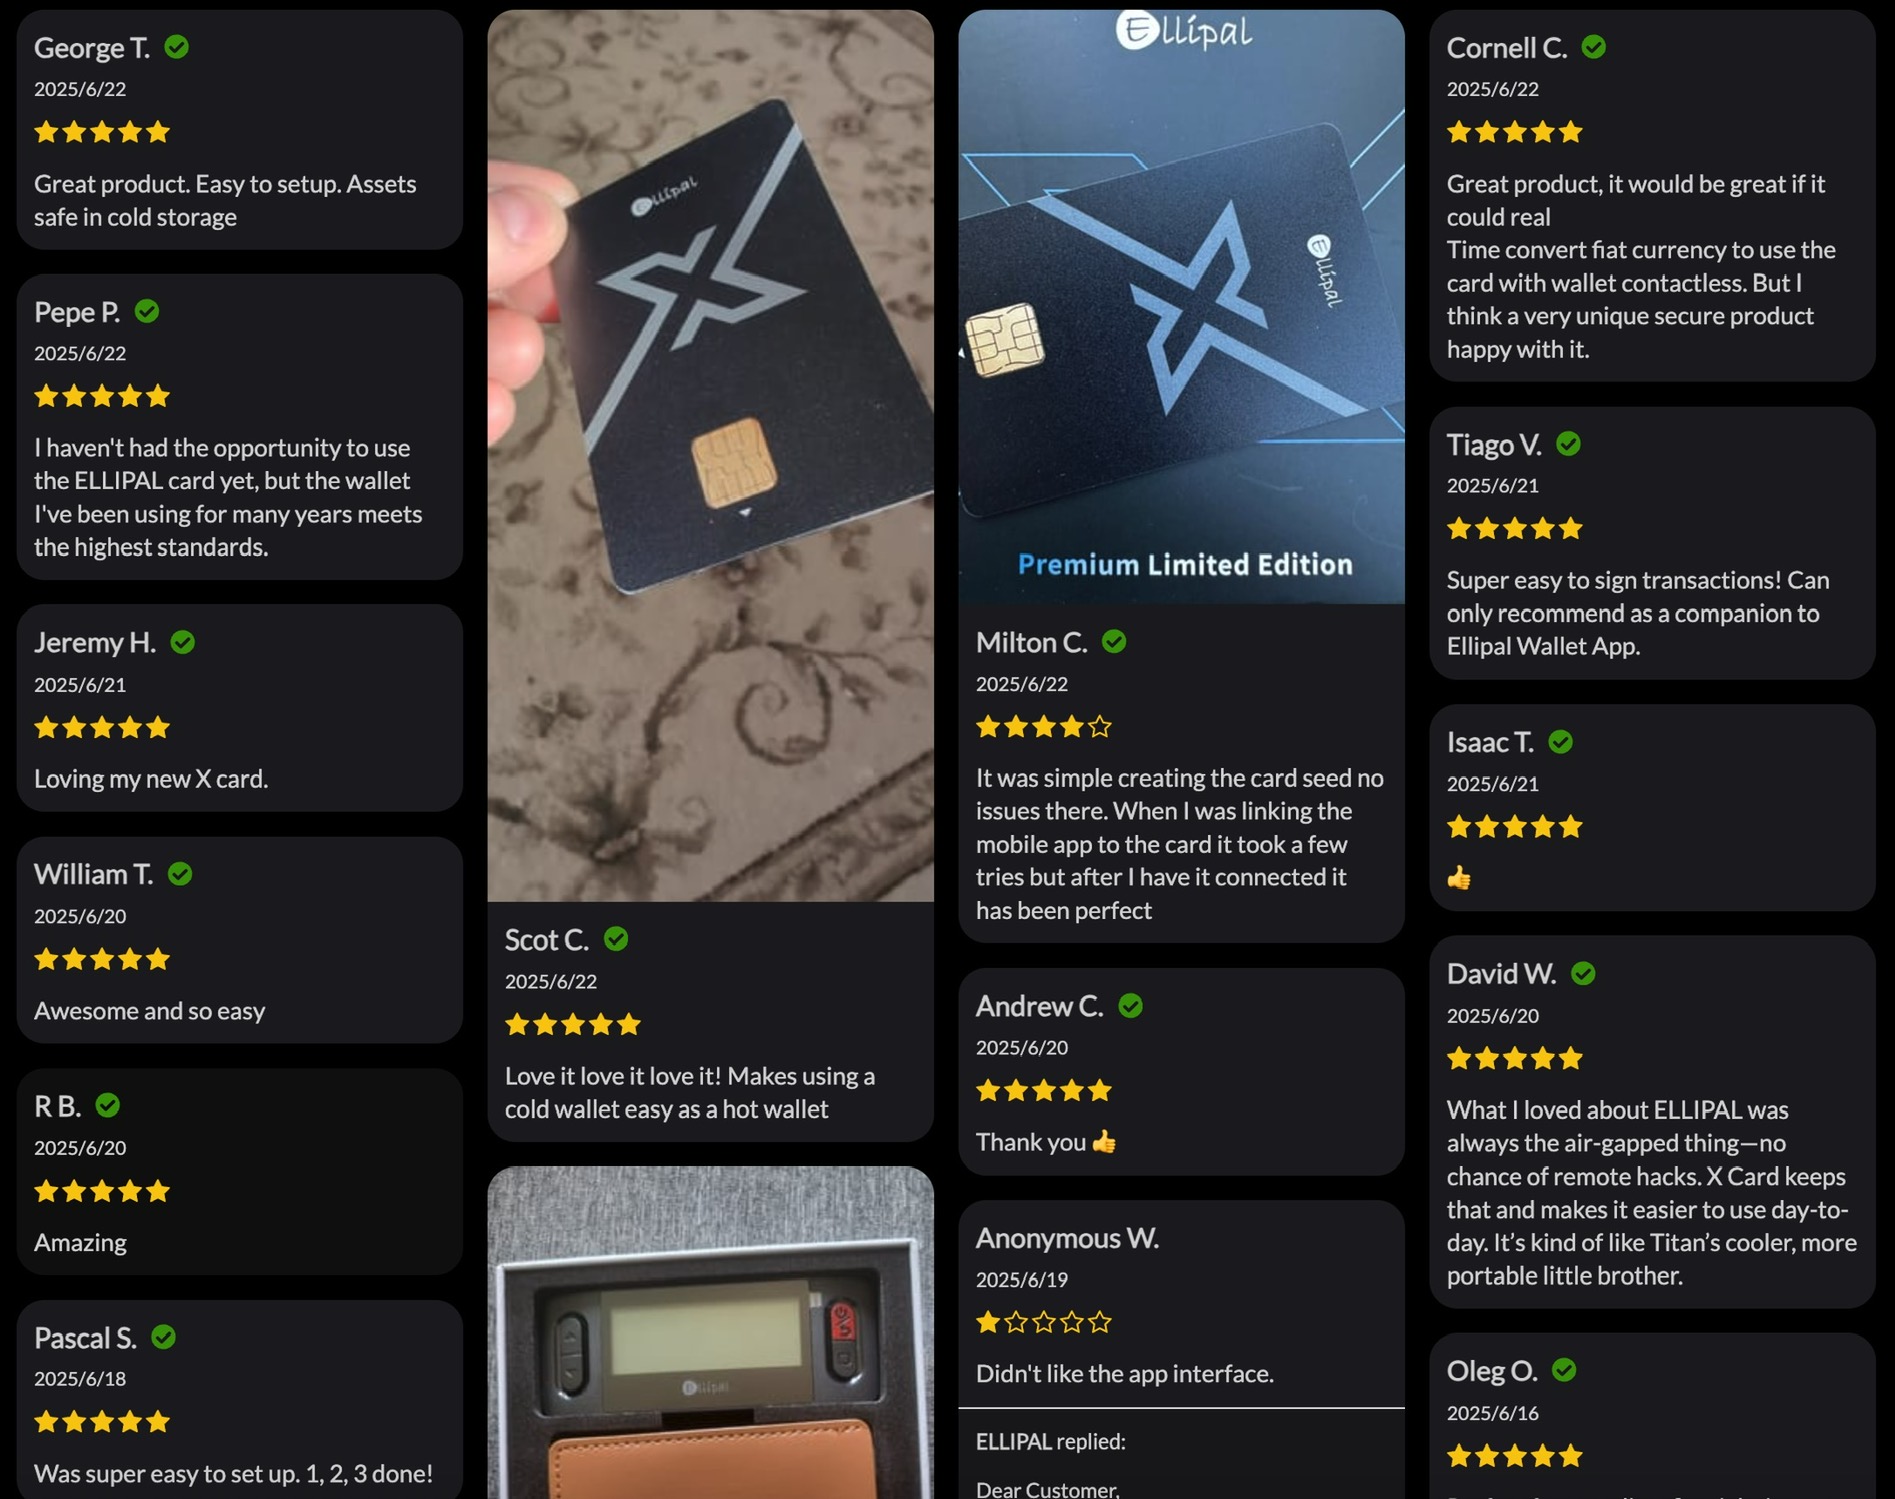Click the ELLIPAL replied section heading
This screenshot has height=1499, width=1895.
(1050, 1441)
